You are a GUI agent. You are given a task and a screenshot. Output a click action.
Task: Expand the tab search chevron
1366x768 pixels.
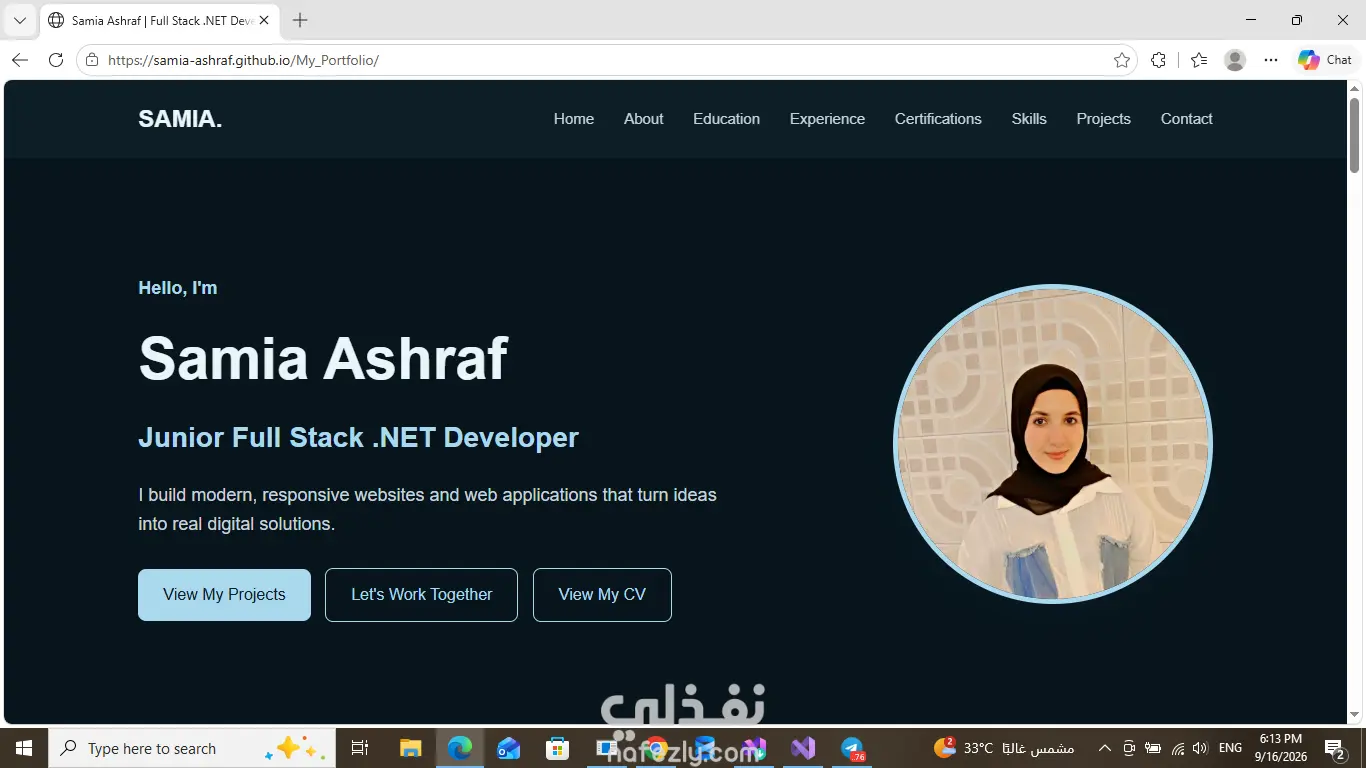20,20
